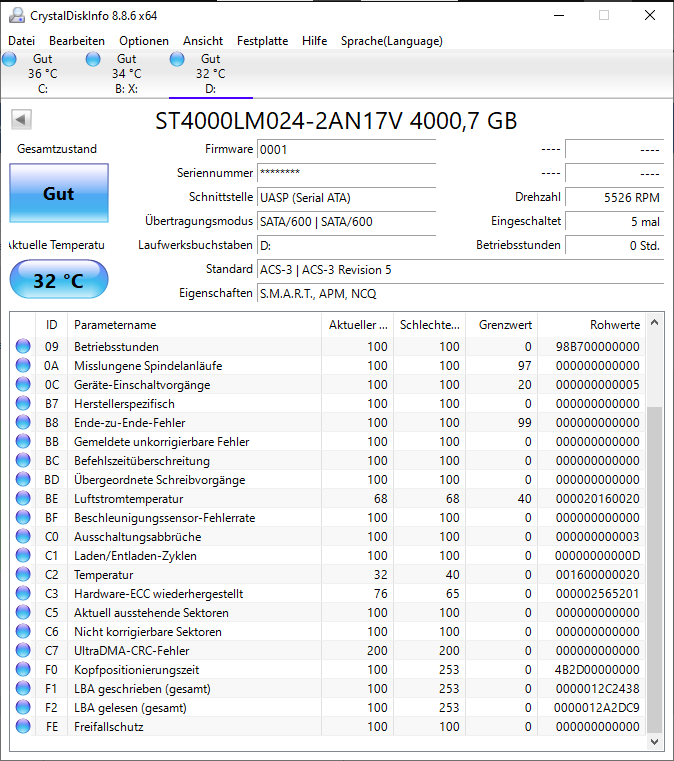Select raw value 000002565201 of Hardware-ECC
Viewport: 674px width, 761px height.
click(597, 594)
